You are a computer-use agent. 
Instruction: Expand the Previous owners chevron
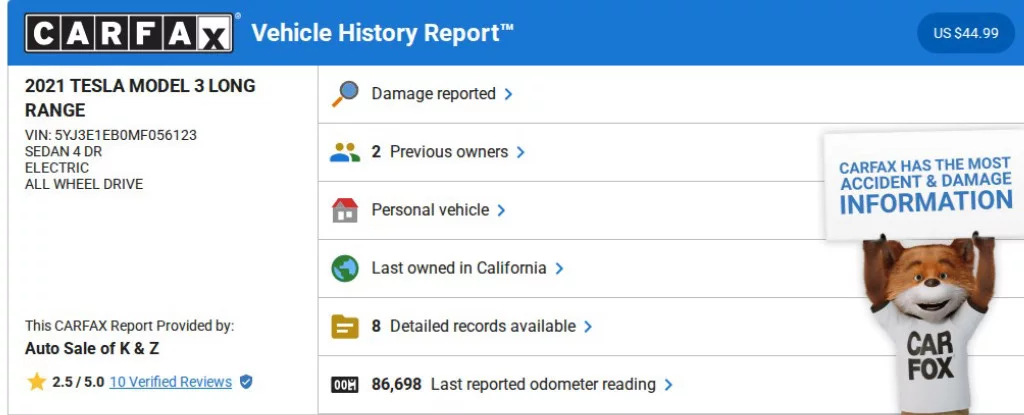tap(521, 152)
